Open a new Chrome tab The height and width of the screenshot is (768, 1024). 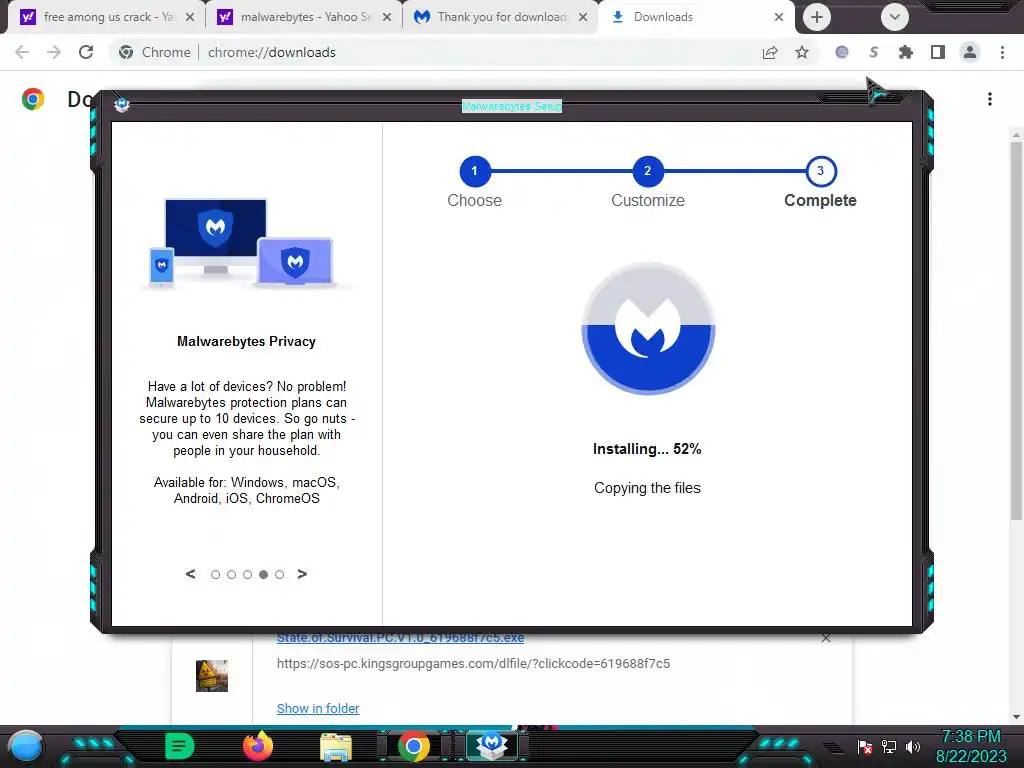click(x=816, y=17)
